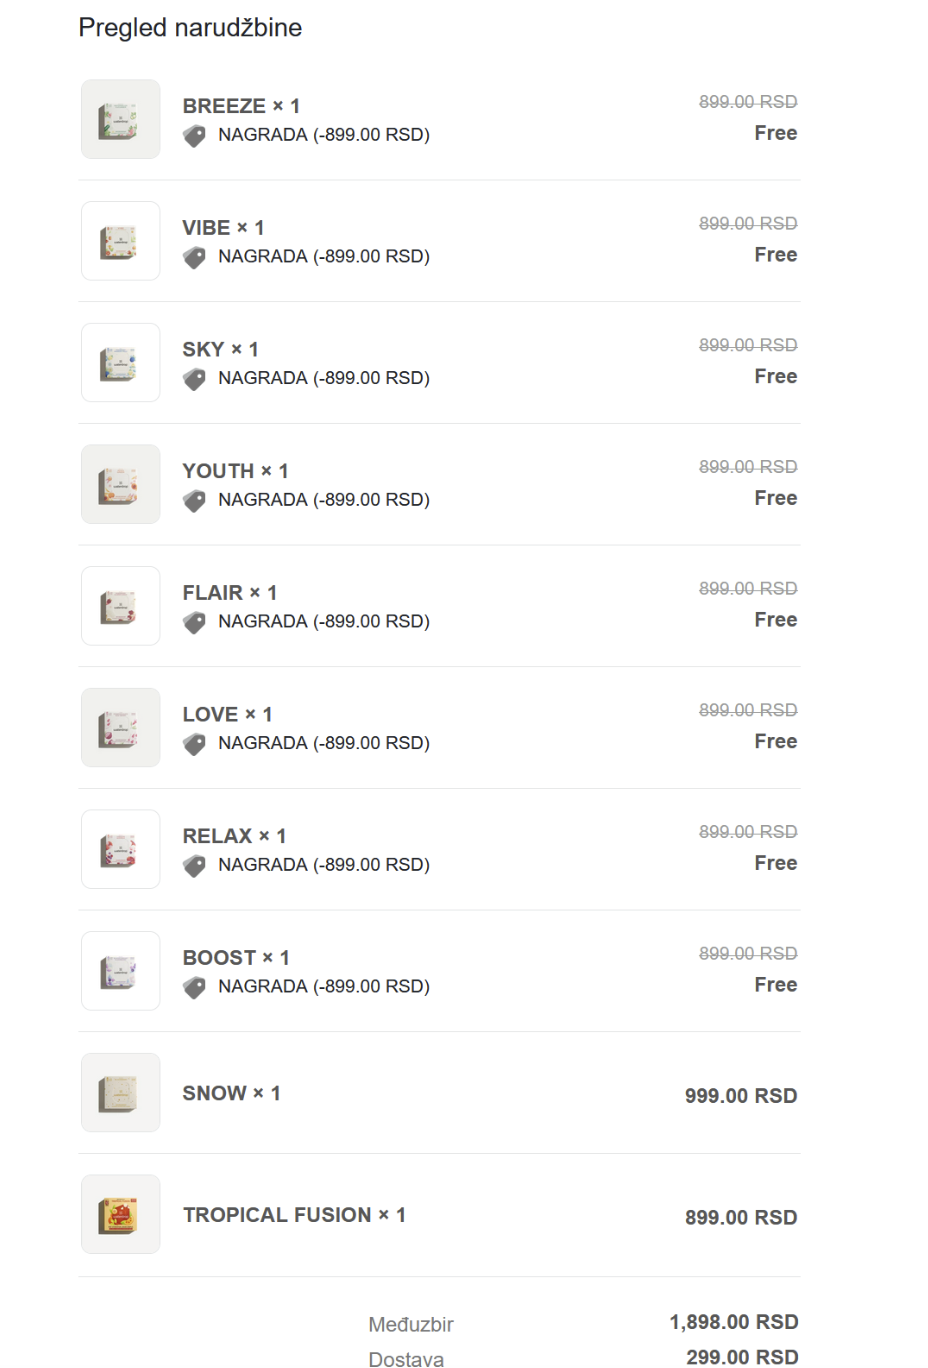Click the discount tag icon under BREEZE
Screen dimensions: 928x1368
[x=194, y=136]
